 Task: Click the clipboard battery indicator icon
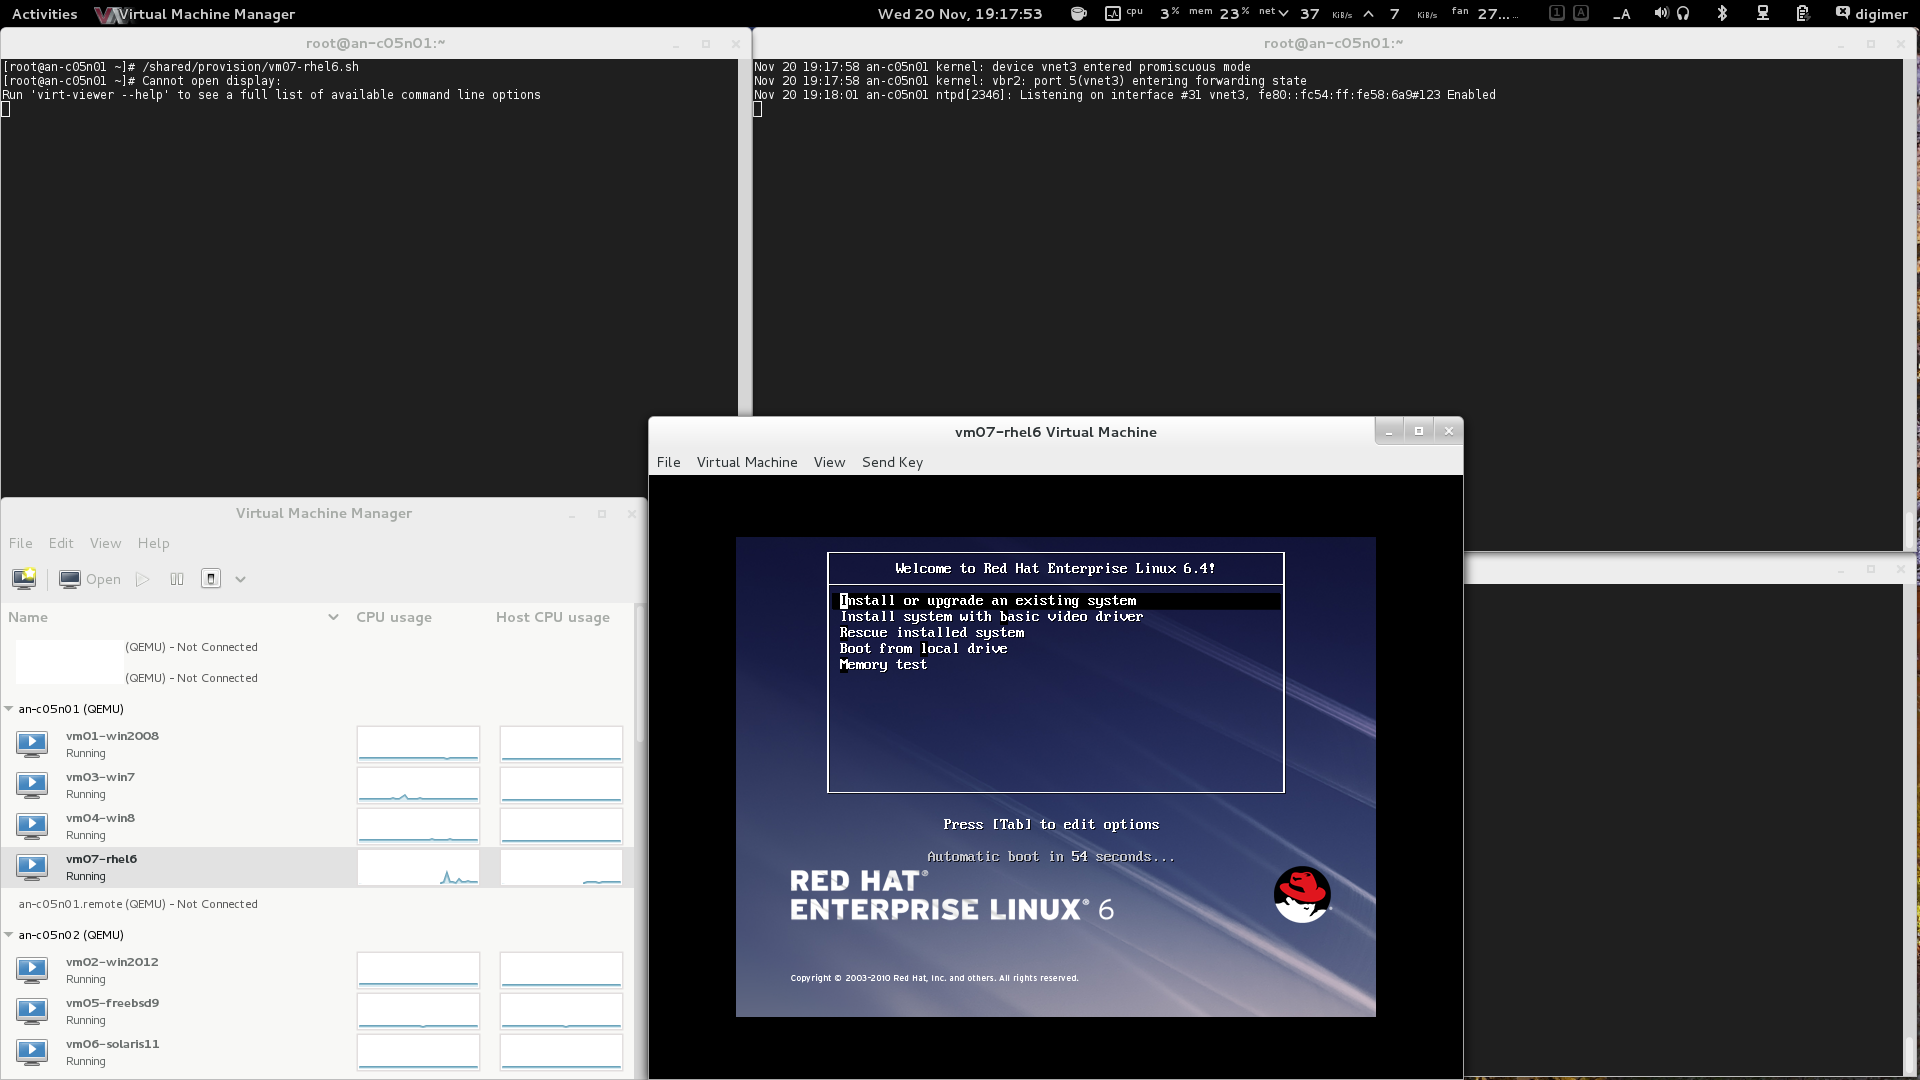click(1802, 14)
